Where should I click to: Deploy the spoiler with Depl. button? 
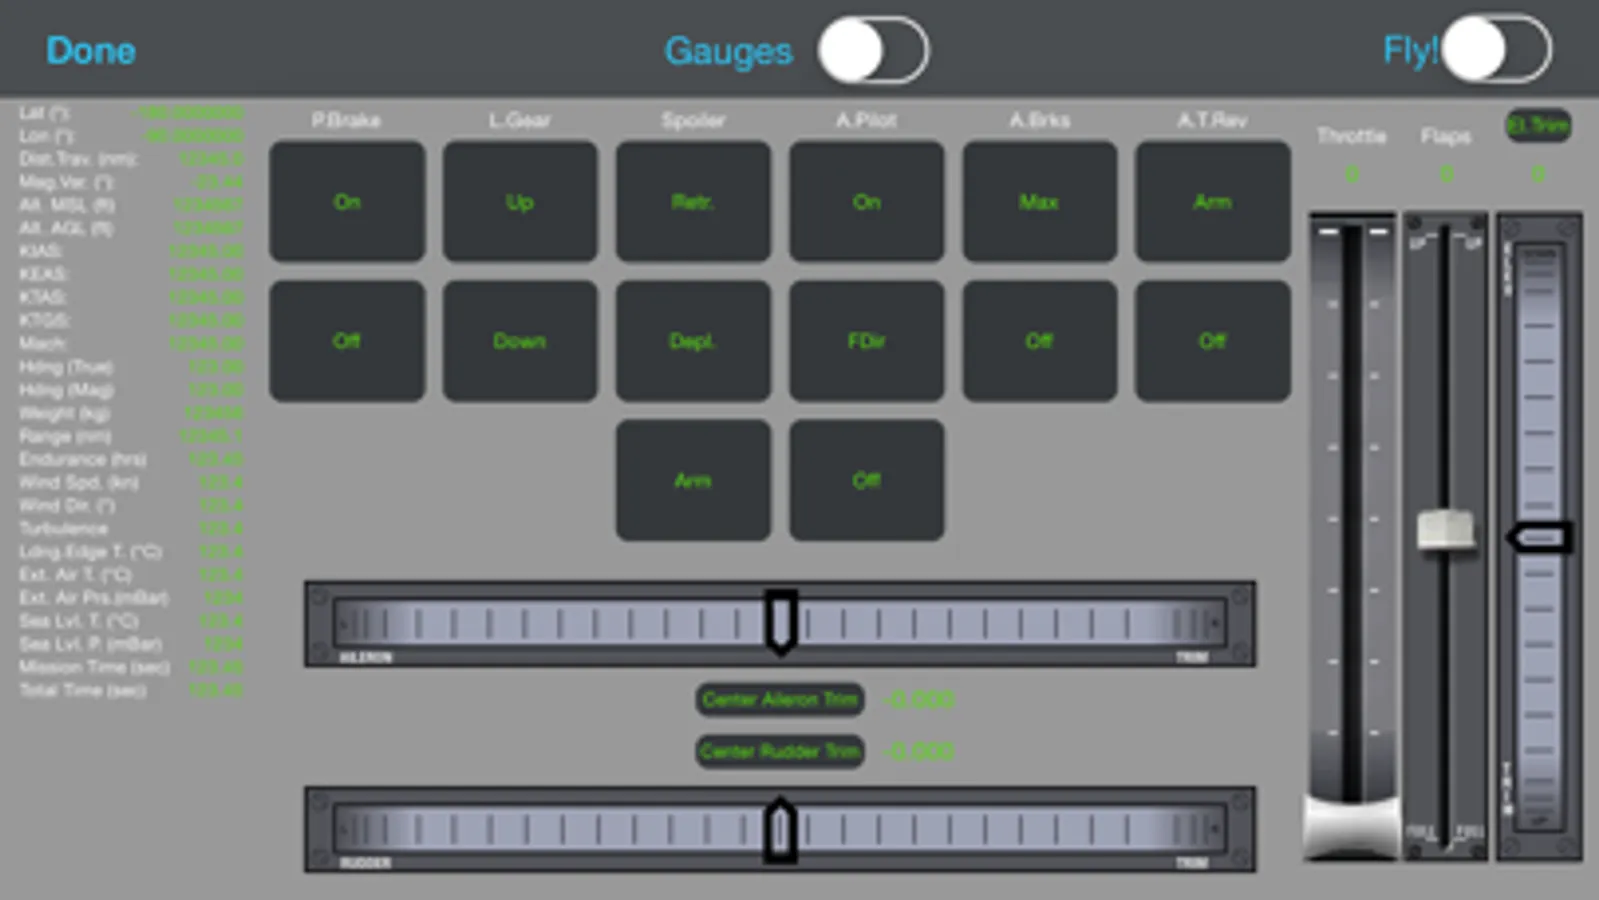coord(693,341)
